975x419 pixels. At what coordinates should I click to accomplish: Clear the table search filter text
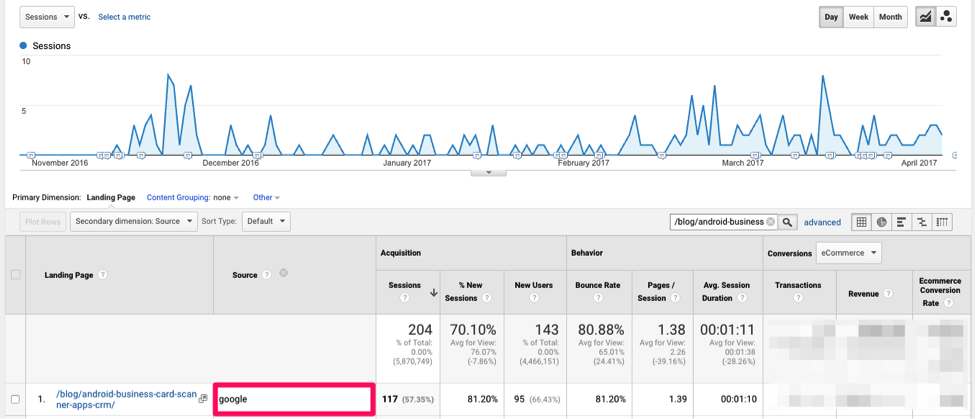pyautogui.click(x=771, y=222)
